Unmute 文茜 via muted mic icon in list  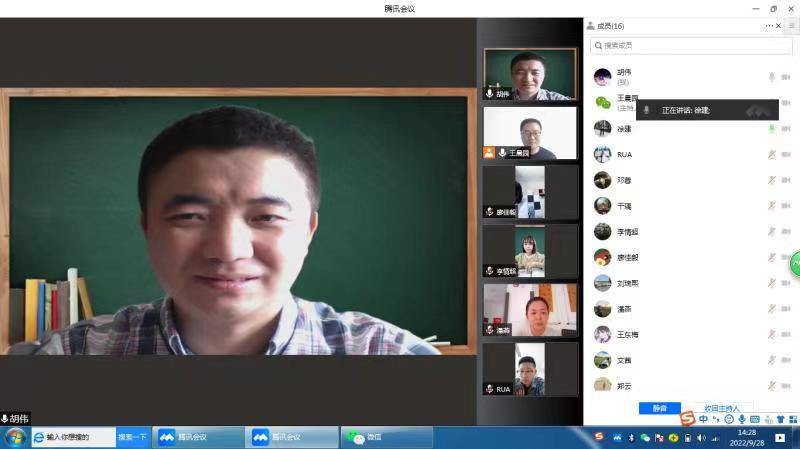771,360
